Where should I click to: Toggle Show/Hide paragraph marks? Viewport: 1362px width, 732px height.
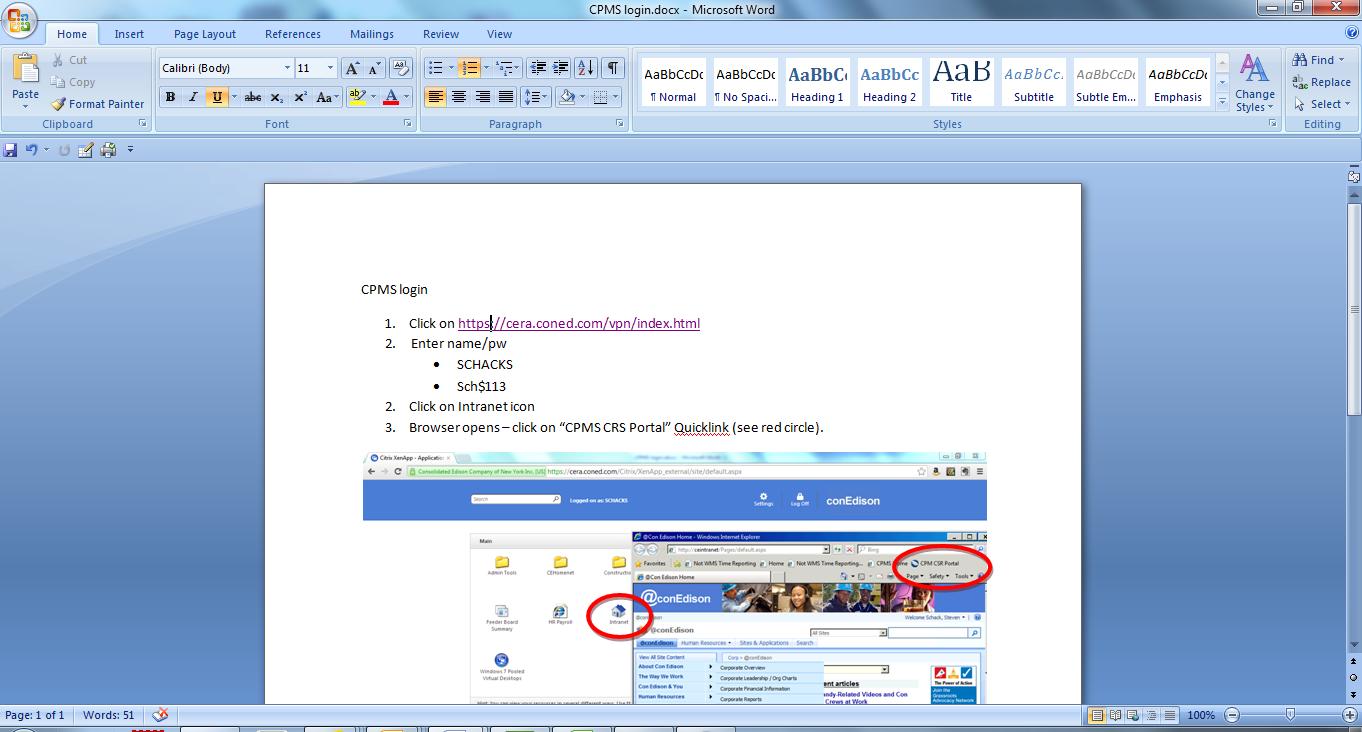(x=612, y=68)
